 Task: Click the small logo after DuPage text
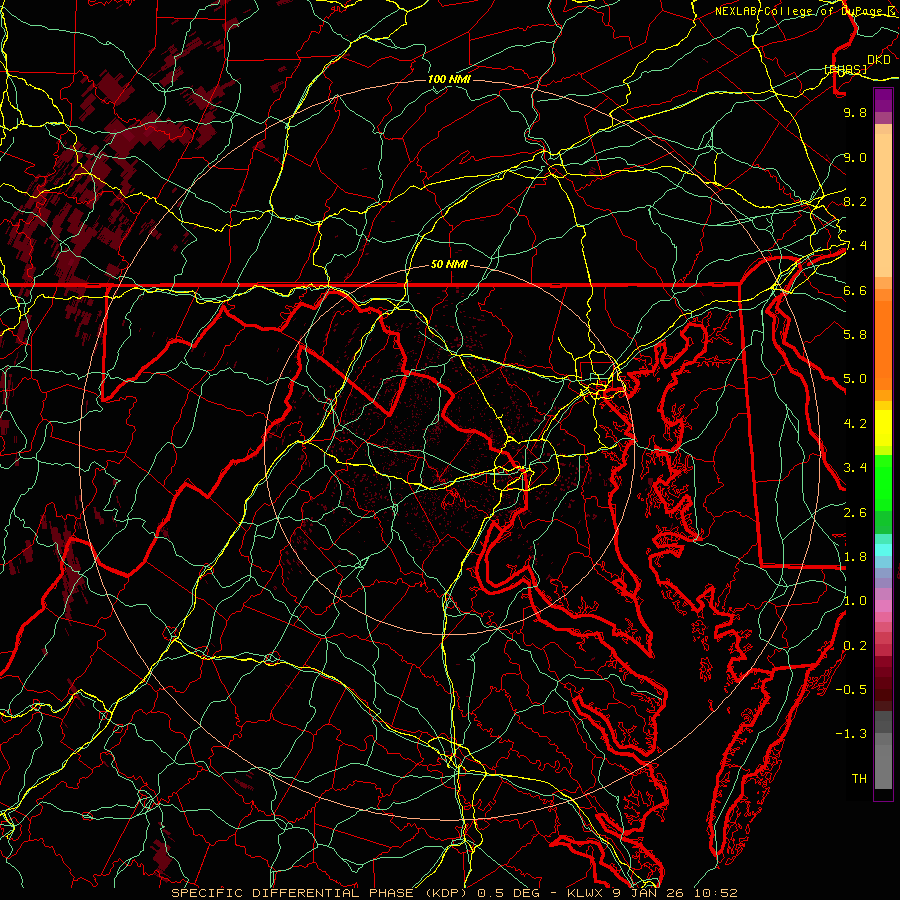coord(891,11)
